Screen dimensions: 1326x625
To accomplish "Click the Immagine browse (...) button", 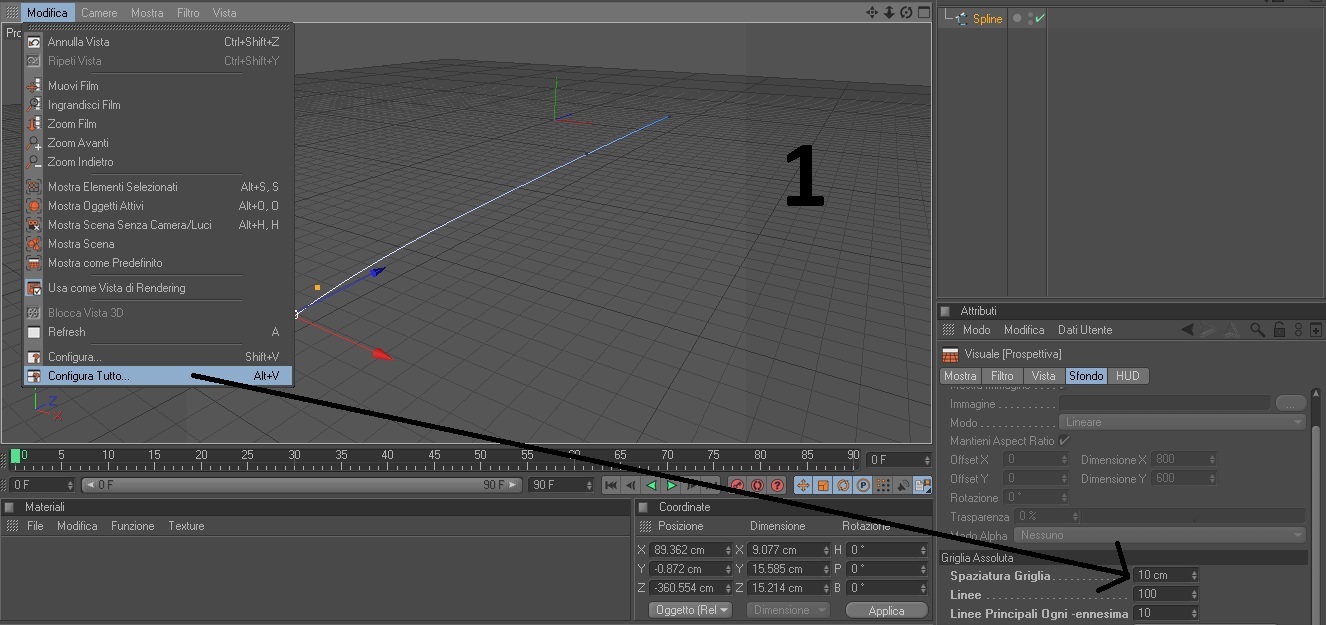I will 1290,403.
